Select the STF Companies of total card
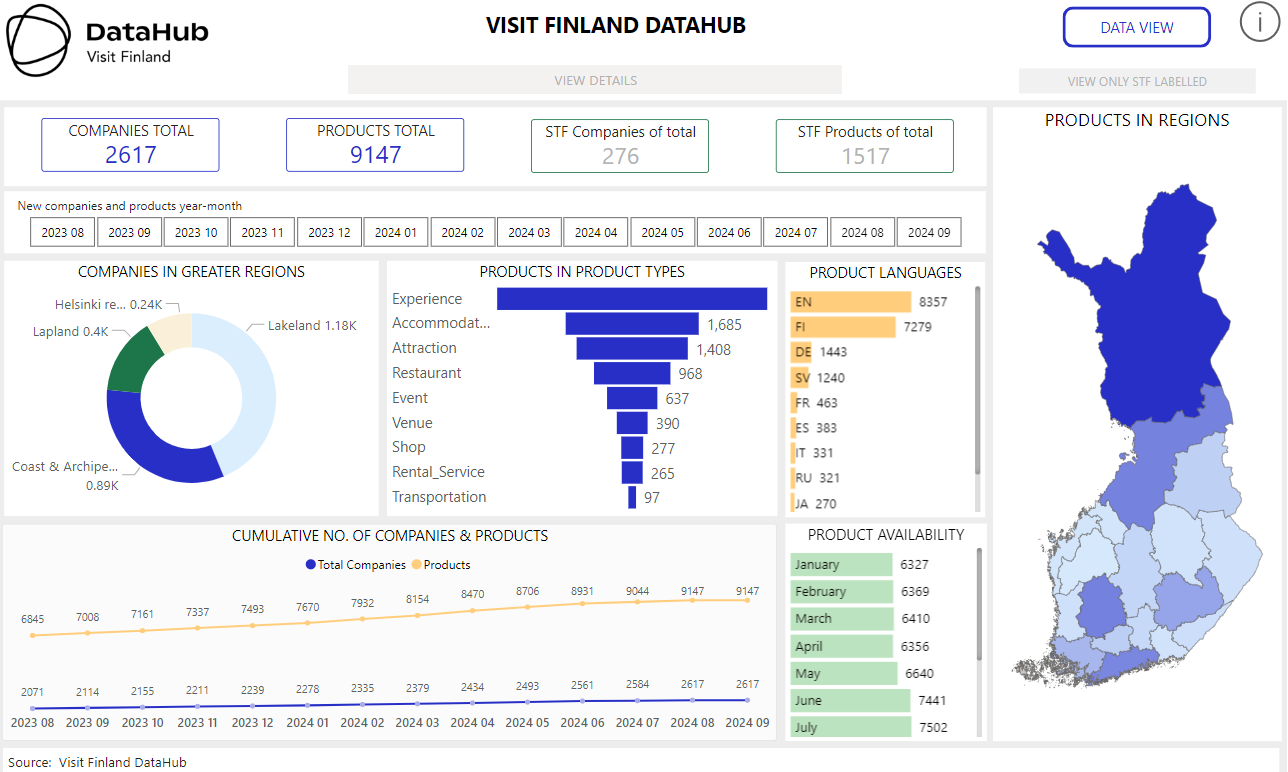This screenshot has height=772, width=1288. point(620,146)
